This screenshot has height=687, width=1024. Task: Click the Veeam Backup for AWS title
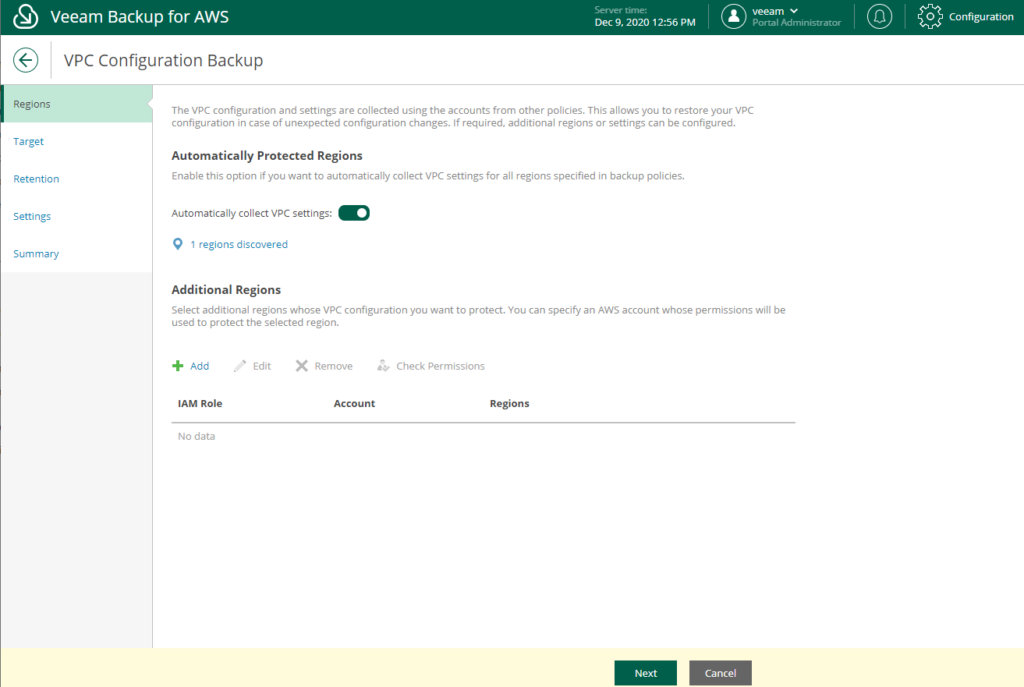pyautogui.click(x=140, y=16)
